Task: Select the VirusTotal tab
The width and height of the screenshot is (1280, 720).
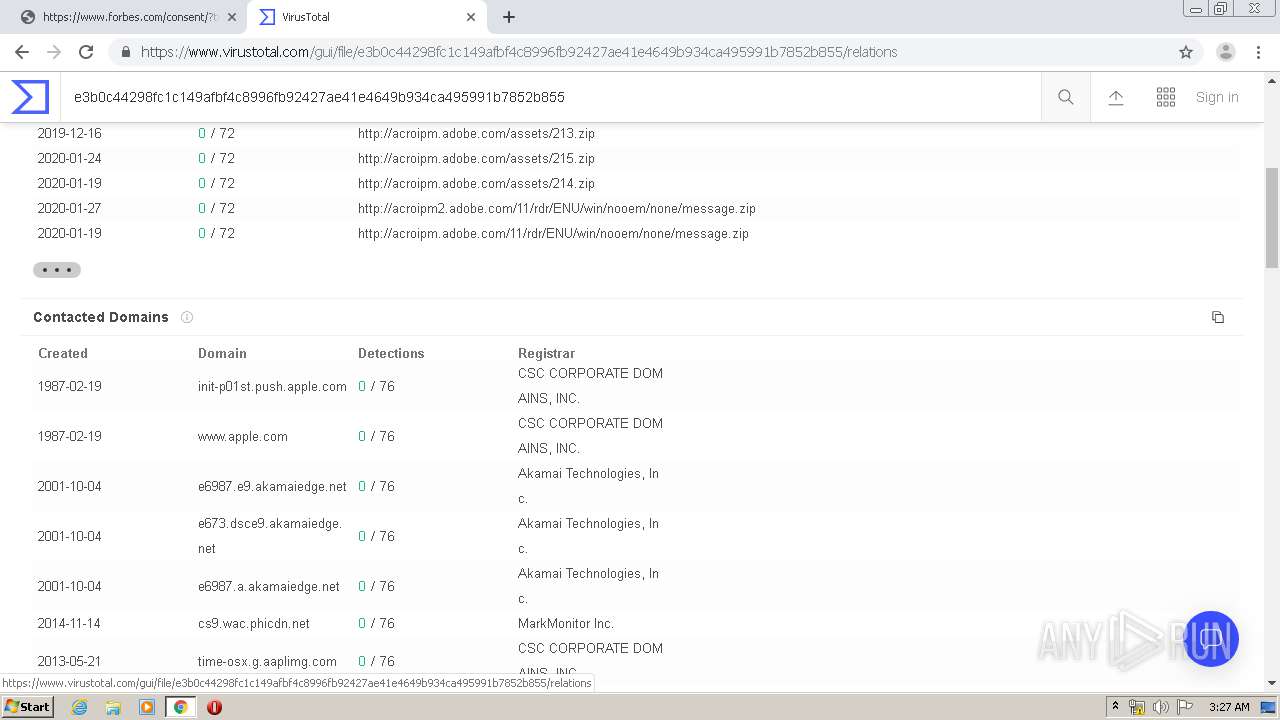Action: [x=367, y=17]
